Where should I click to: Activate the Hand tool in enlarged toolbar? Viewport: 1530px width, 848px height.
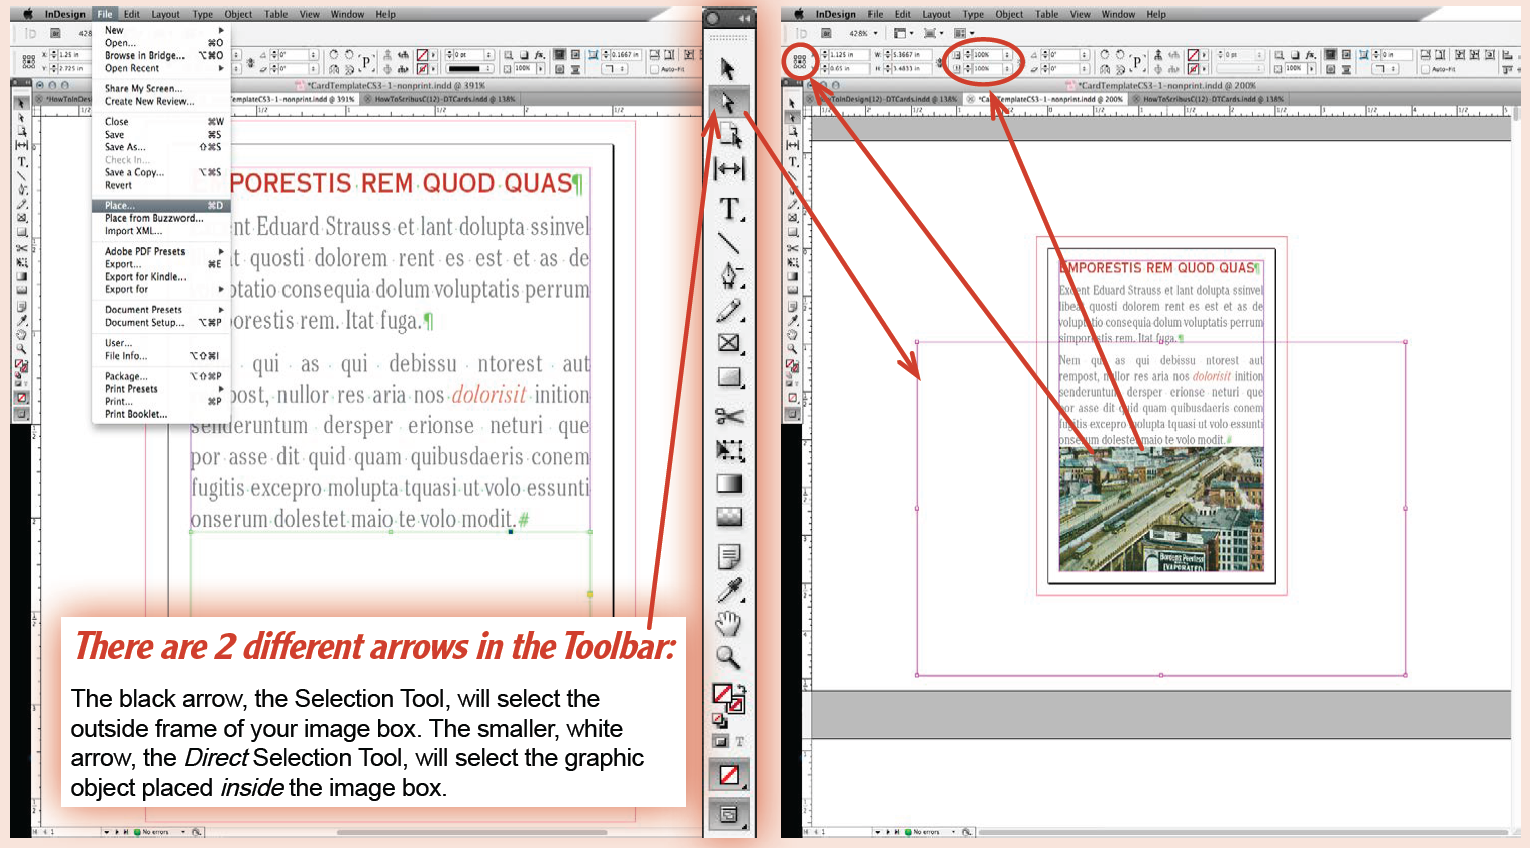729,625
